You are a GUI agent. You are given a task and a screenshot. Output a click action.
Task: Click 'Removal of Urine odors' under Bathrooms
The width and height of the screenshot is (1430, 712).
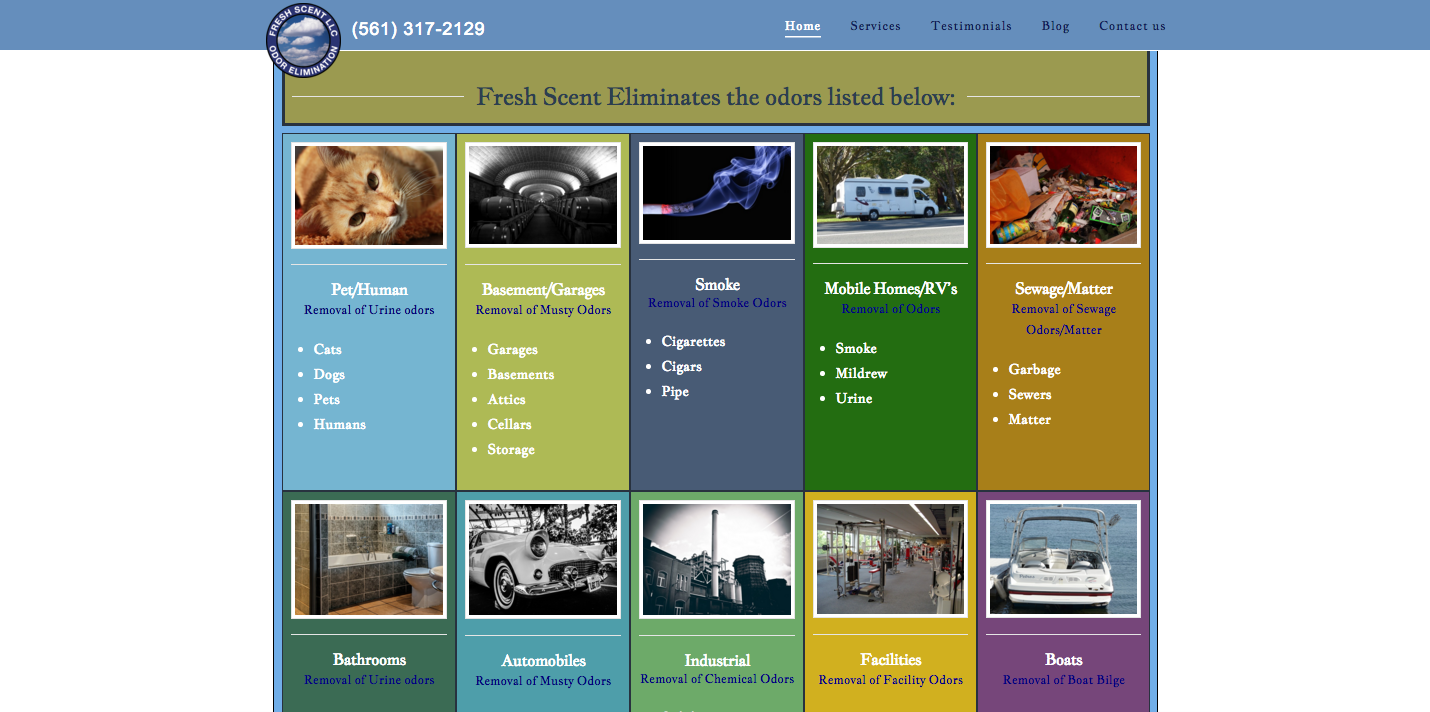(x=369, y=680)
